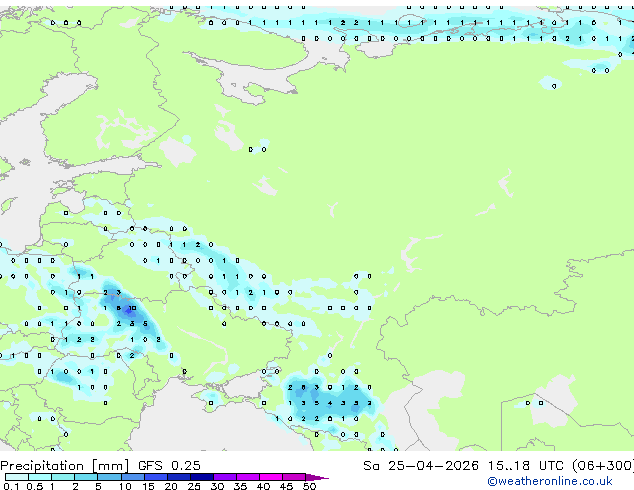Click the legend tick label "0.1"

(x=11, y=486)
